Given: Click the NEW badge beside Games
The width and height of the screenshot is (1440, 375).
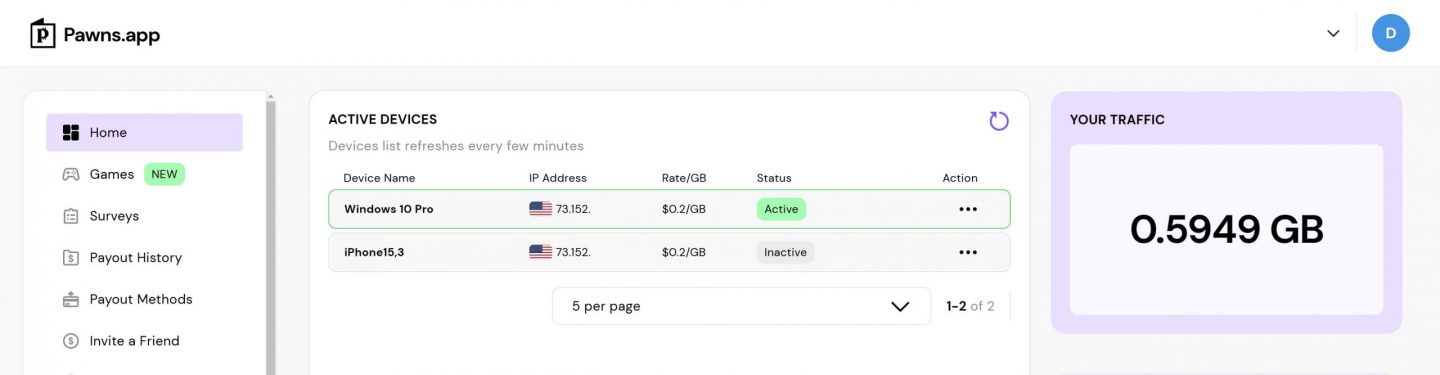Looking at the screenshot, I should [164, 174].
